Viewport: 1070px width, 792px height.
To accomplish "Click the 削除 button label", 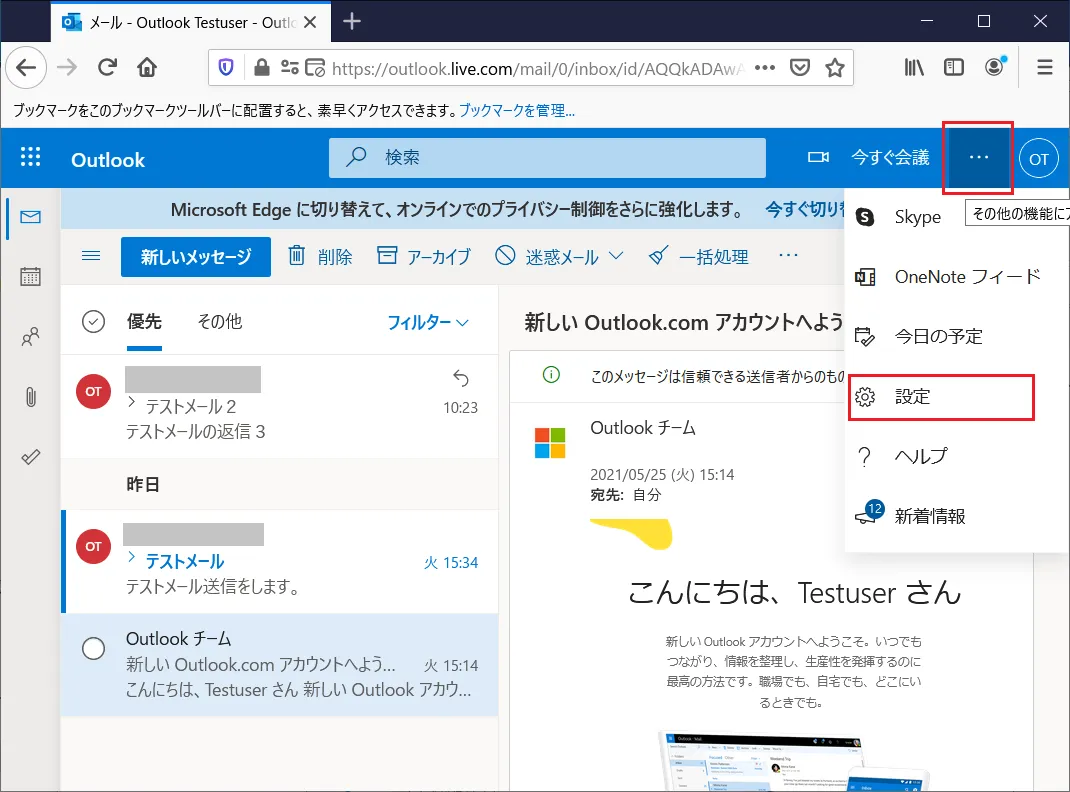I will pyautogui.click(x=335, y=256).
